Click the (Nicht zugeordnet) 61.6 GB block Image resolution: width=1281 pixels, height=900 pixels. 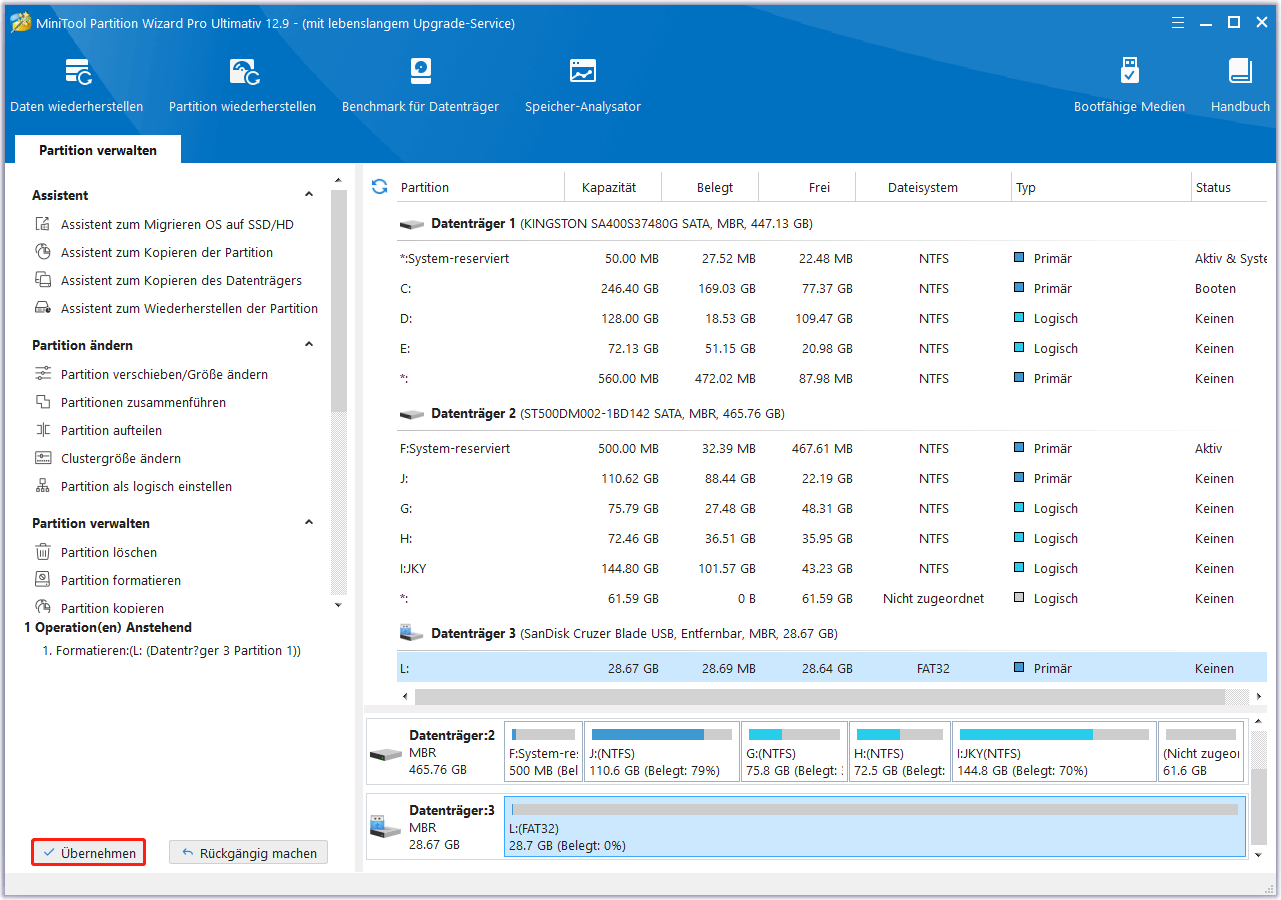click(x=1200, y=752)
